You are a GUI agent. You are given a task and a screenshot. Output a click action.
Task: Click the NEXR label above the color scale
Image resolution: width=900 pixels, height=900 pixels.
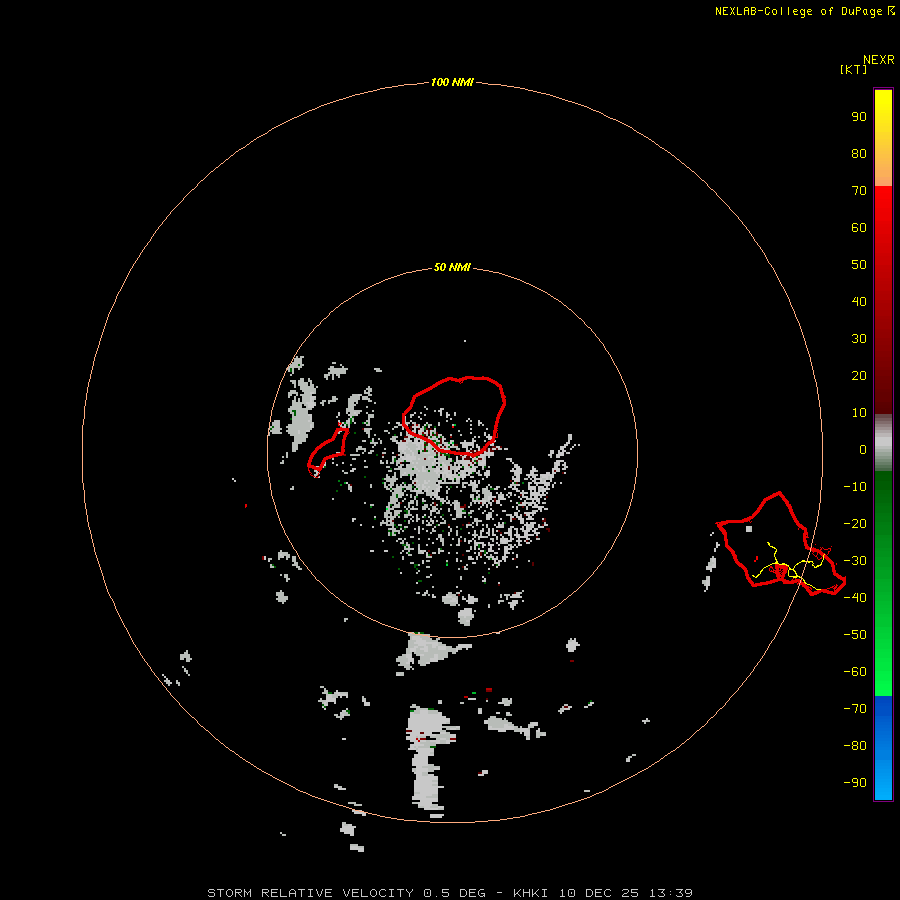coord(879,59)
